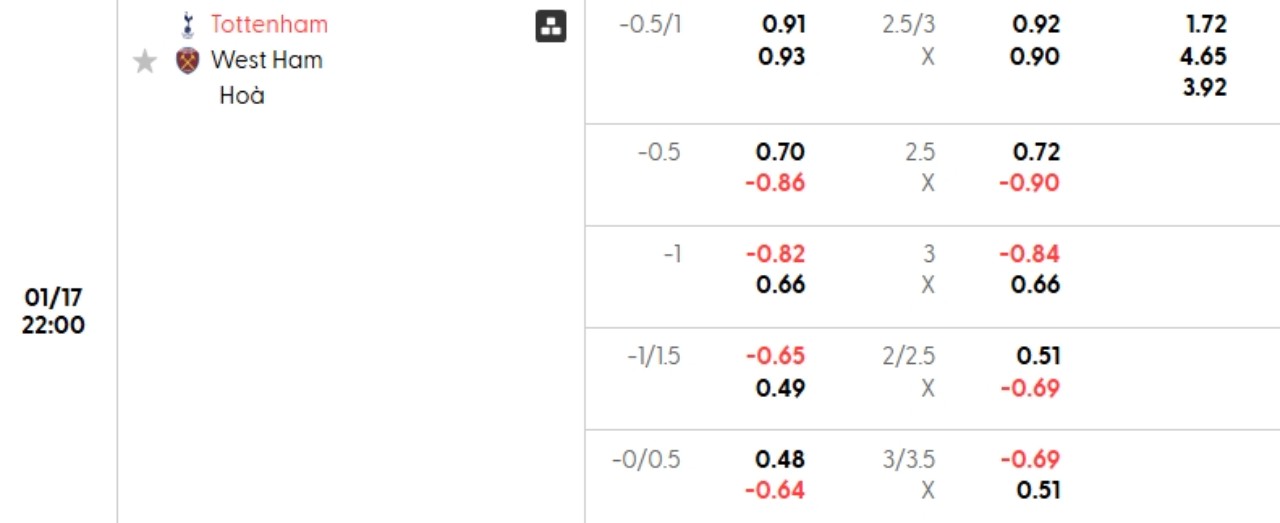Open the Tottenham team name link
1280x523 pixels.
(x=269, y=24)
